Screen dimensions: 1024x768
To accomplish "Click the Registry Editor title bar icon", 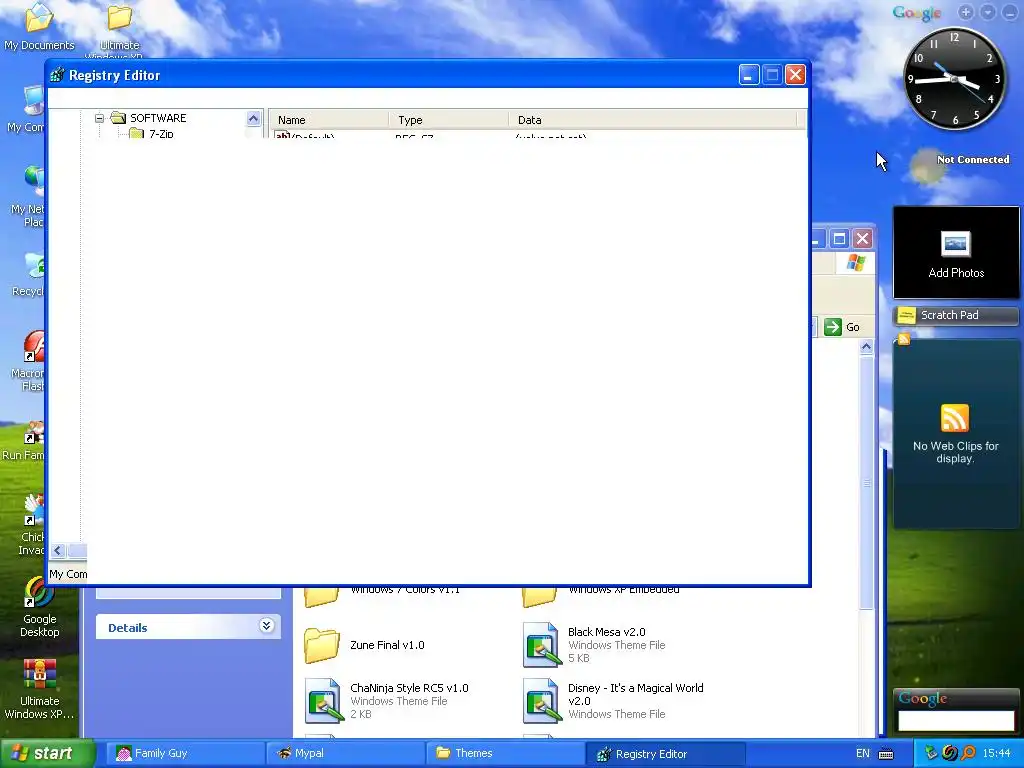I will tap(57, 75).
